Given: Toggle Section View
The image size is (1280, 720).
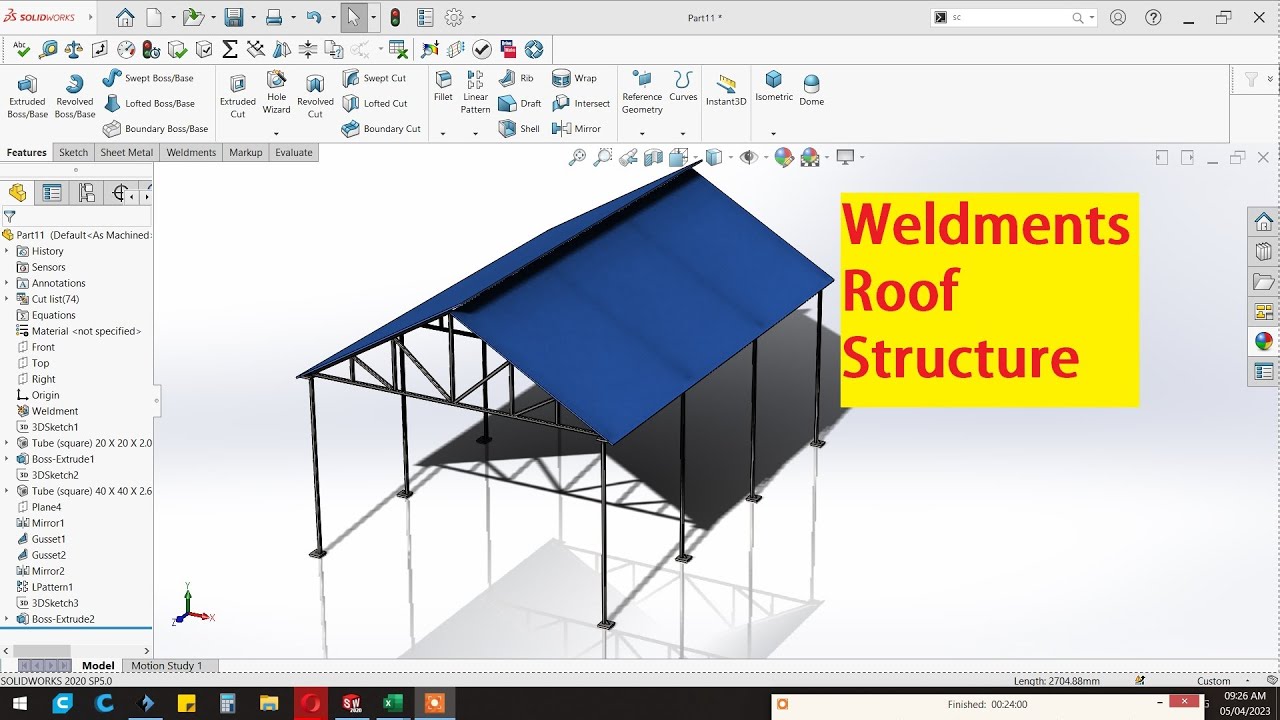Looking at the screenshot, I should [x=654, y=157].
